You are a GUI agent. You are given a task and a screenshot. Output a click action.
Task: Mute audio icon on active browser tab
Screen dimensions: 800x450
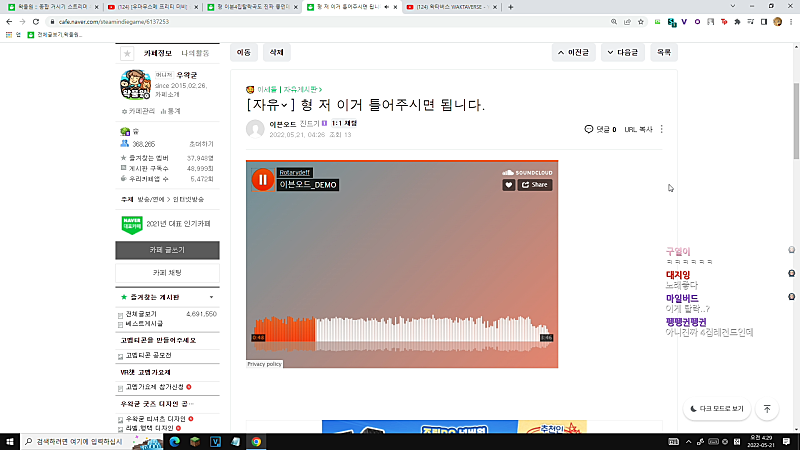point(386,7)
